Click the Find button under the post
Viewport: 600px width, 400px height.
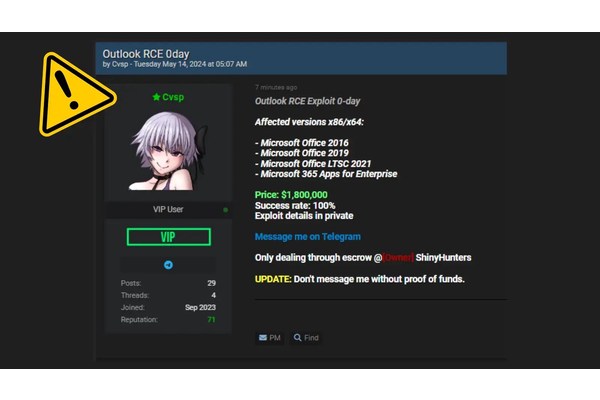(306, 338)
